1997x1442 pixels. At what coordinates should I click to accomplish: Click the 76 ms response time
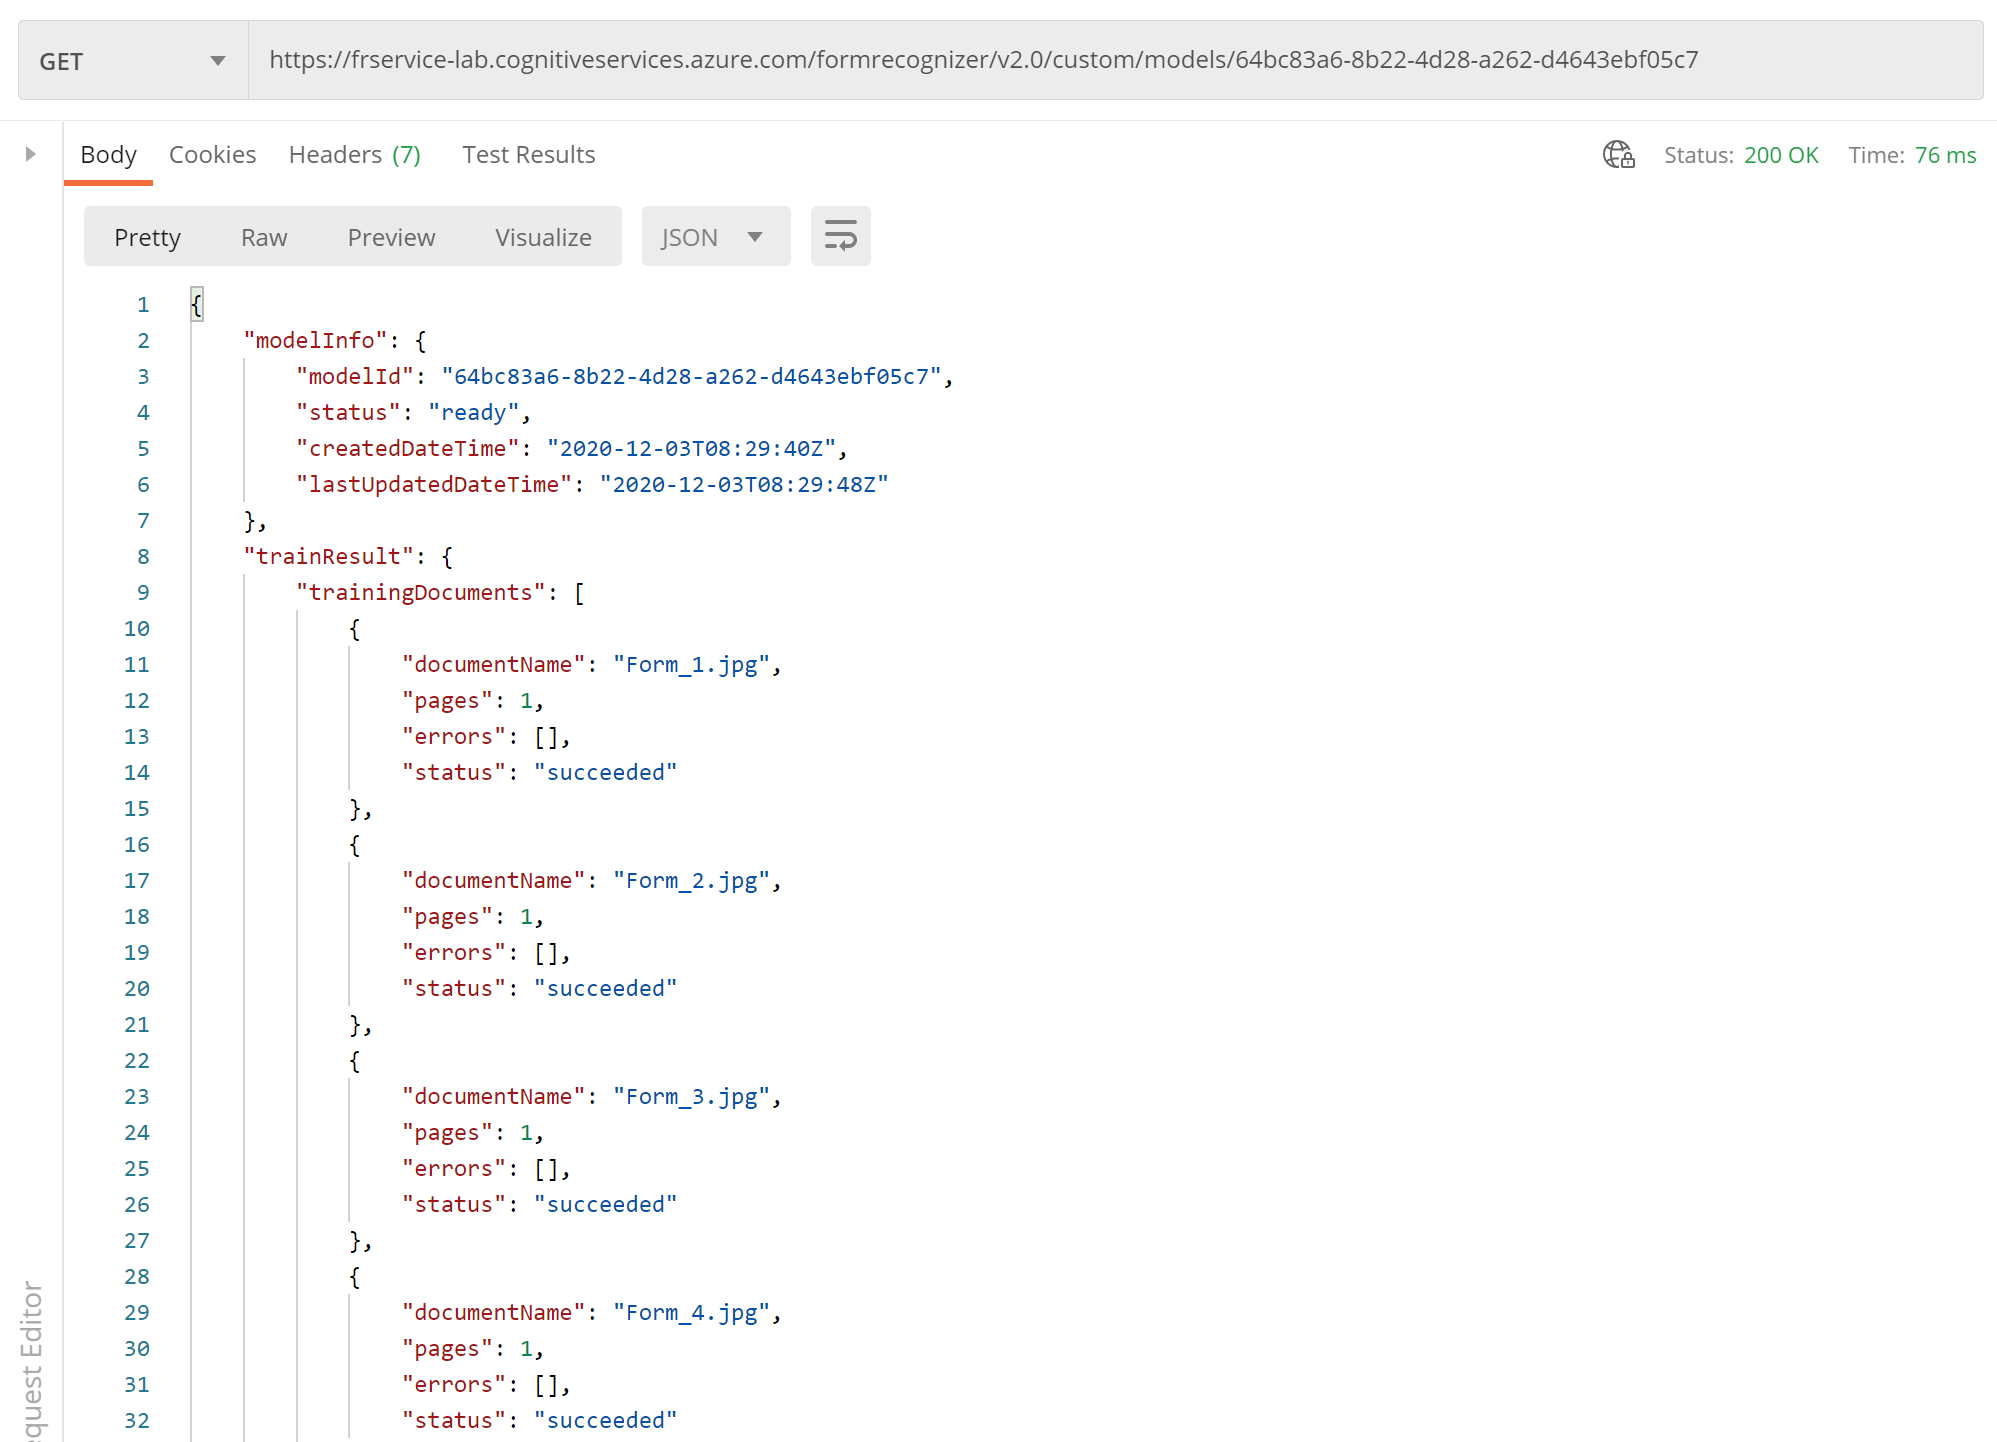pos(1945,155)
